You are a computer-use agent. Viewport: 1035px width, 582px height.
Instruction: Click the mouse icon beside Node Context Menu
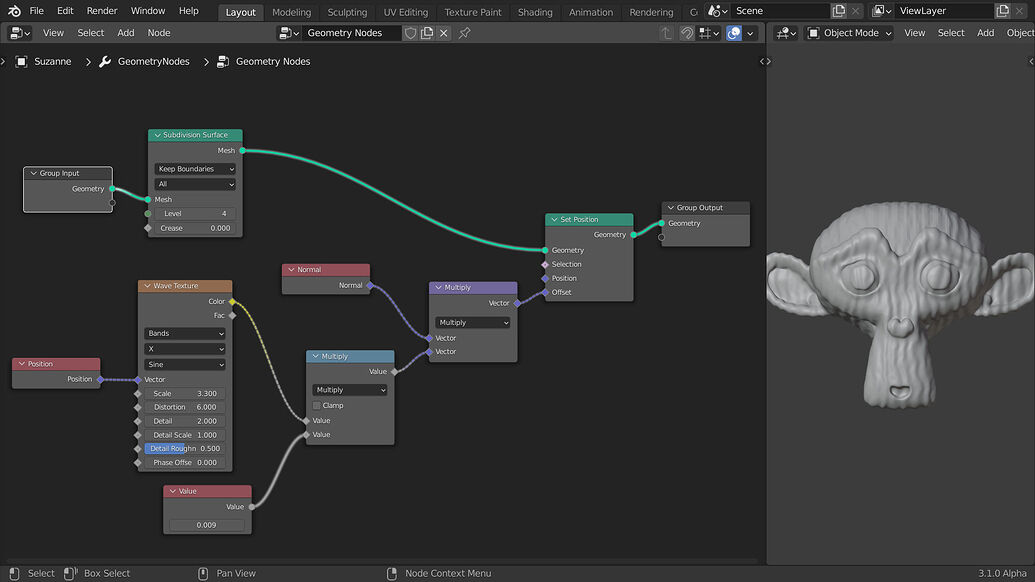pos(392,573)
